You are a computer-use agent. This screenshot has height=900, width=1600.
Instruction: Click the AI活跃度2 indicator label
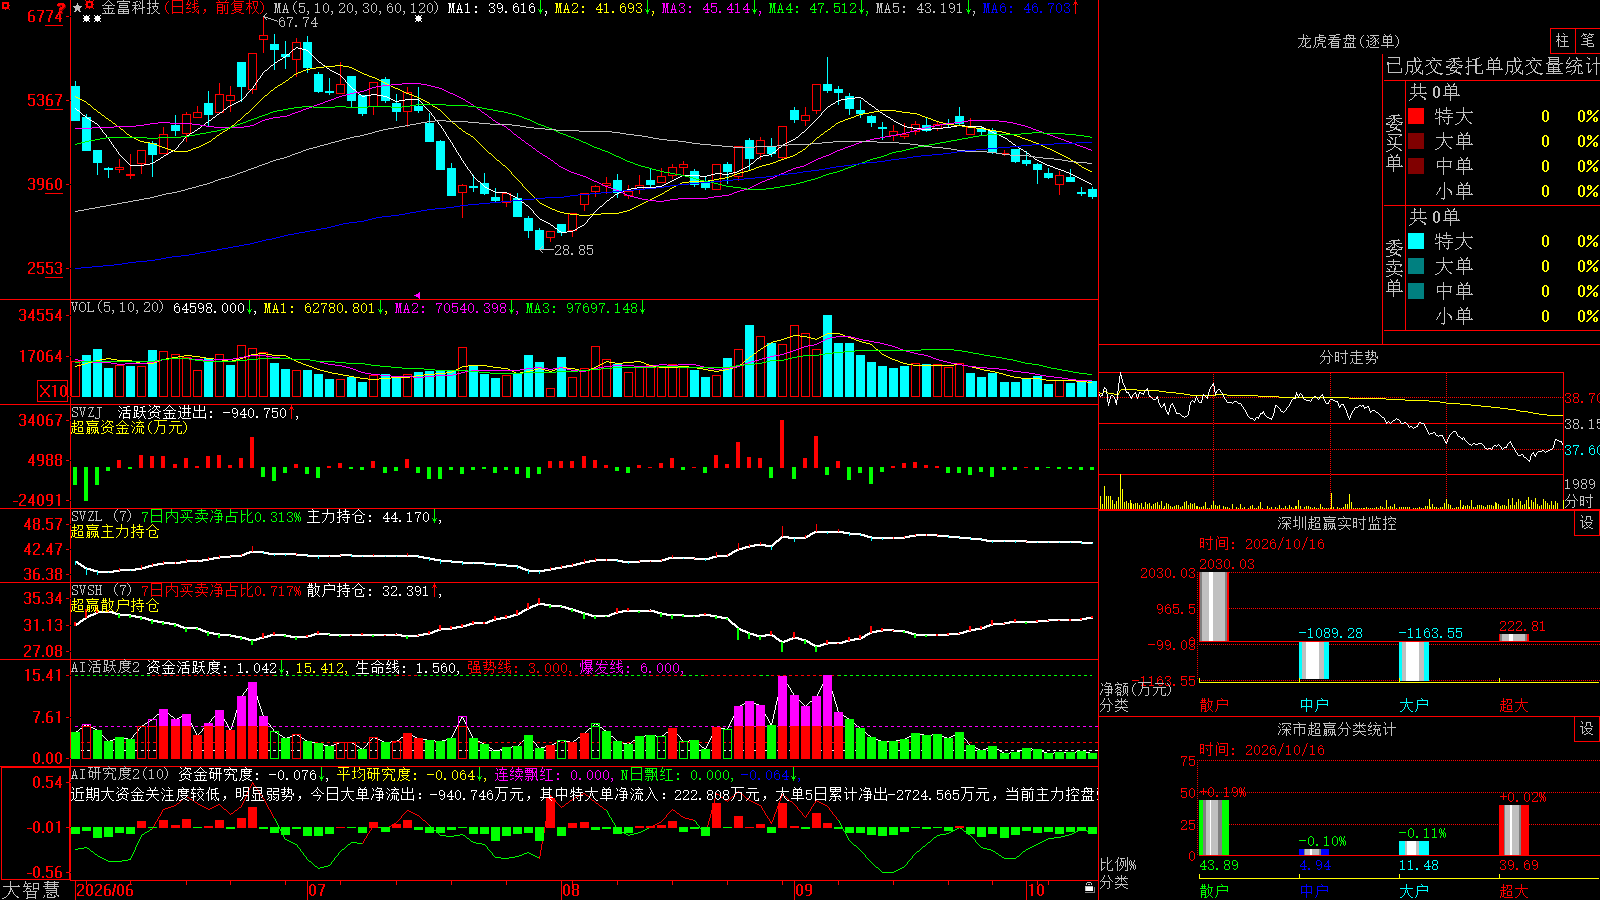point(106,667)
